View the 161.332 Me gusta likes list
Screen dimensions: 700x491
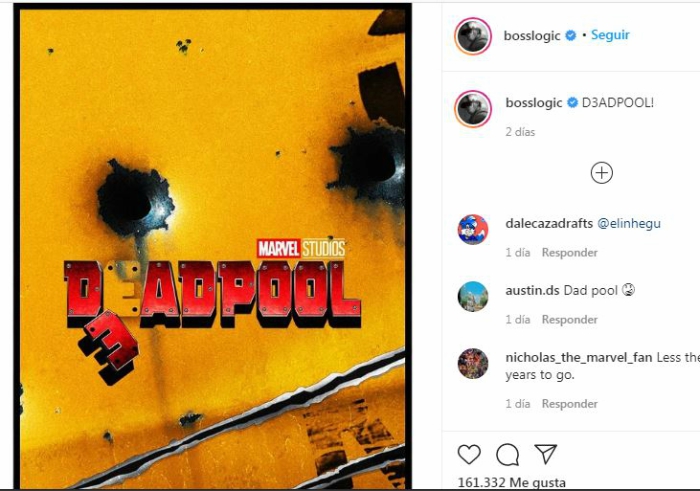point(511,483)
